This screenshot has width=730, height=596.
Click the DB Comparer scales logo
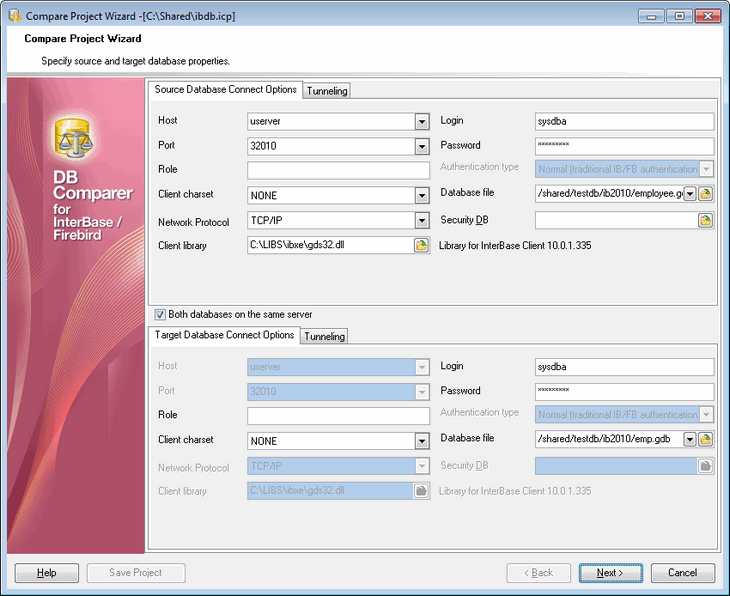pyautogui.click(x=74, y=137)
